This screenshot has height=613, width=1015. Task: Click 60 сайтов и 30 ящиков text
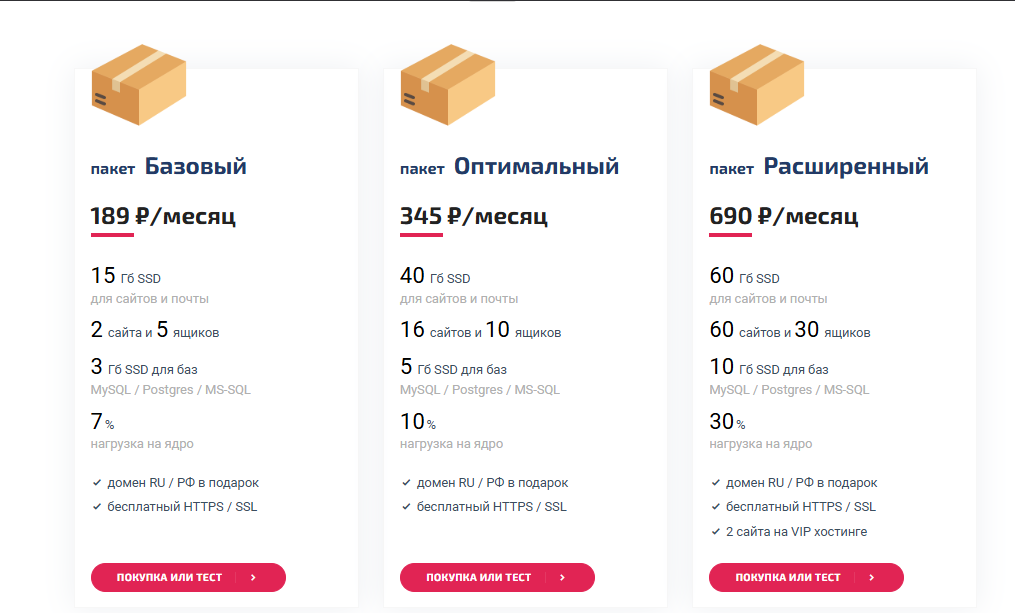point(790,330)
